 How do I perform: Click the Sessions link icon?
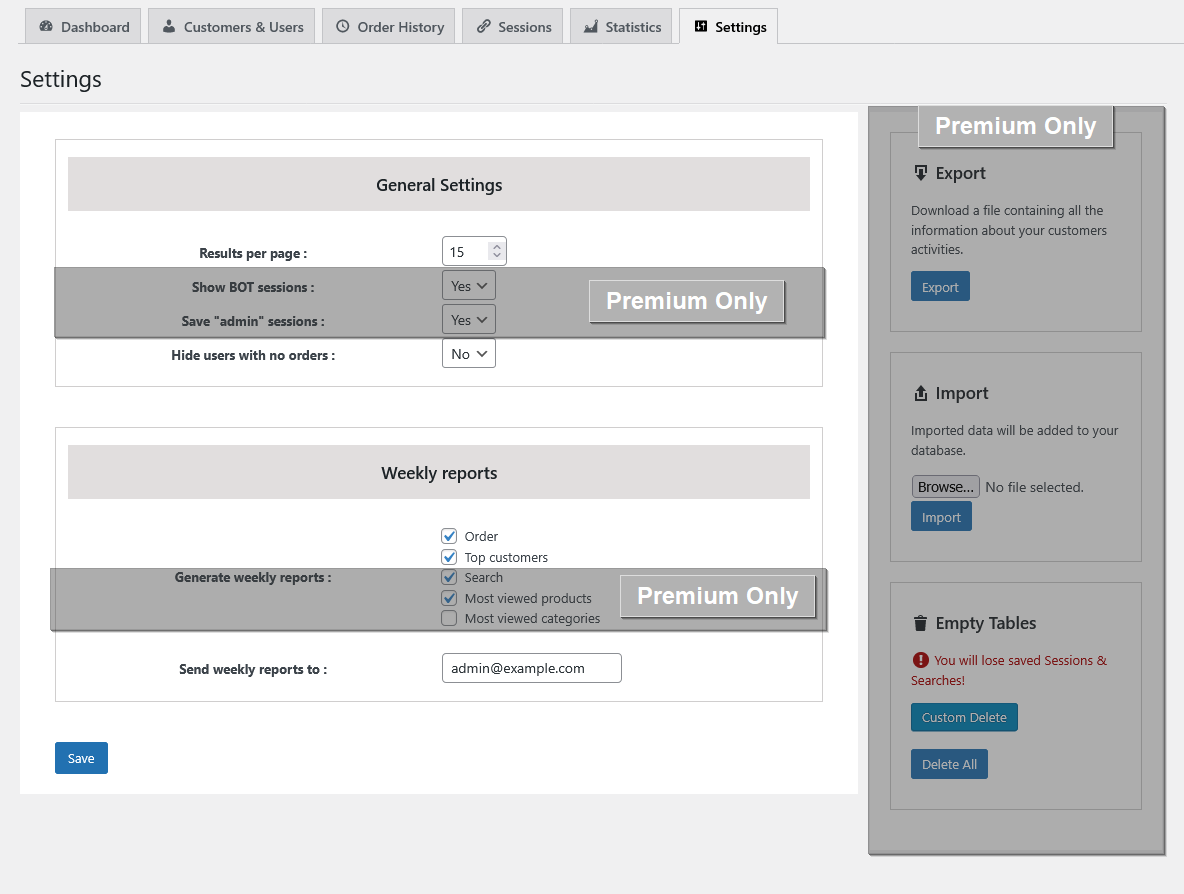coord(483,27)
